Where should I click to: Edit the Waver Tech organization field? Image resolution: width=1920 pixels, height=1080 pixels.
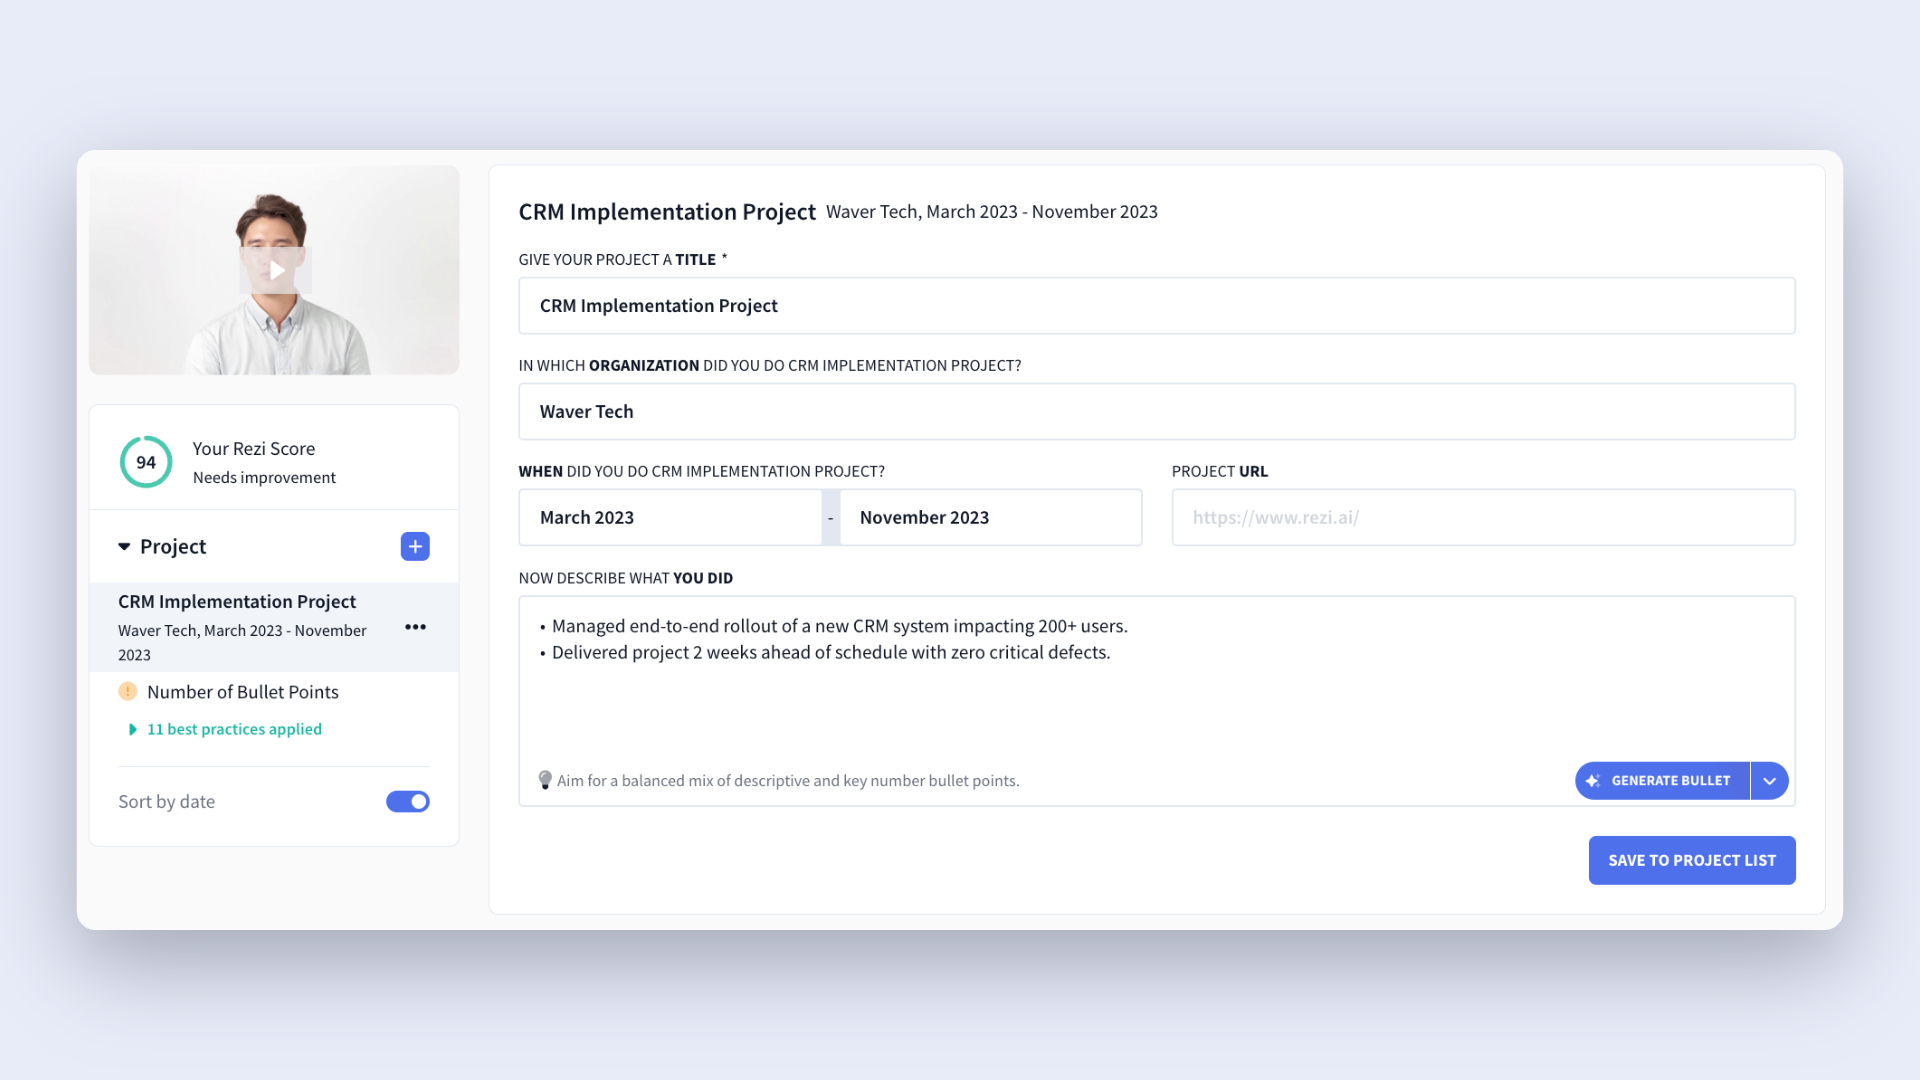click(1157, 412)
